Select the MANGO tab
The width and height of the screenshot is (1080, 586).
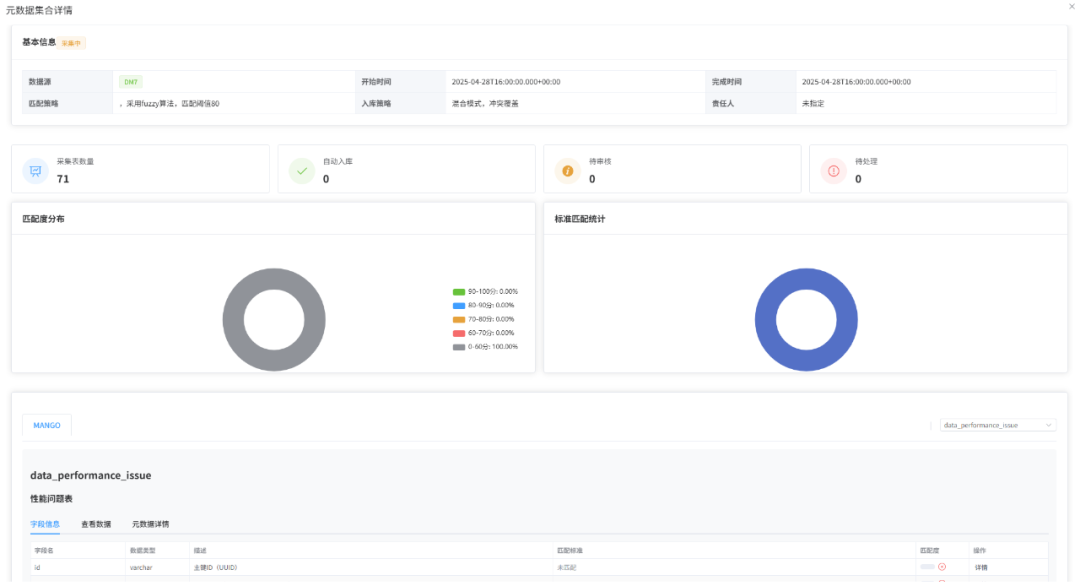(x=47, y=425)
